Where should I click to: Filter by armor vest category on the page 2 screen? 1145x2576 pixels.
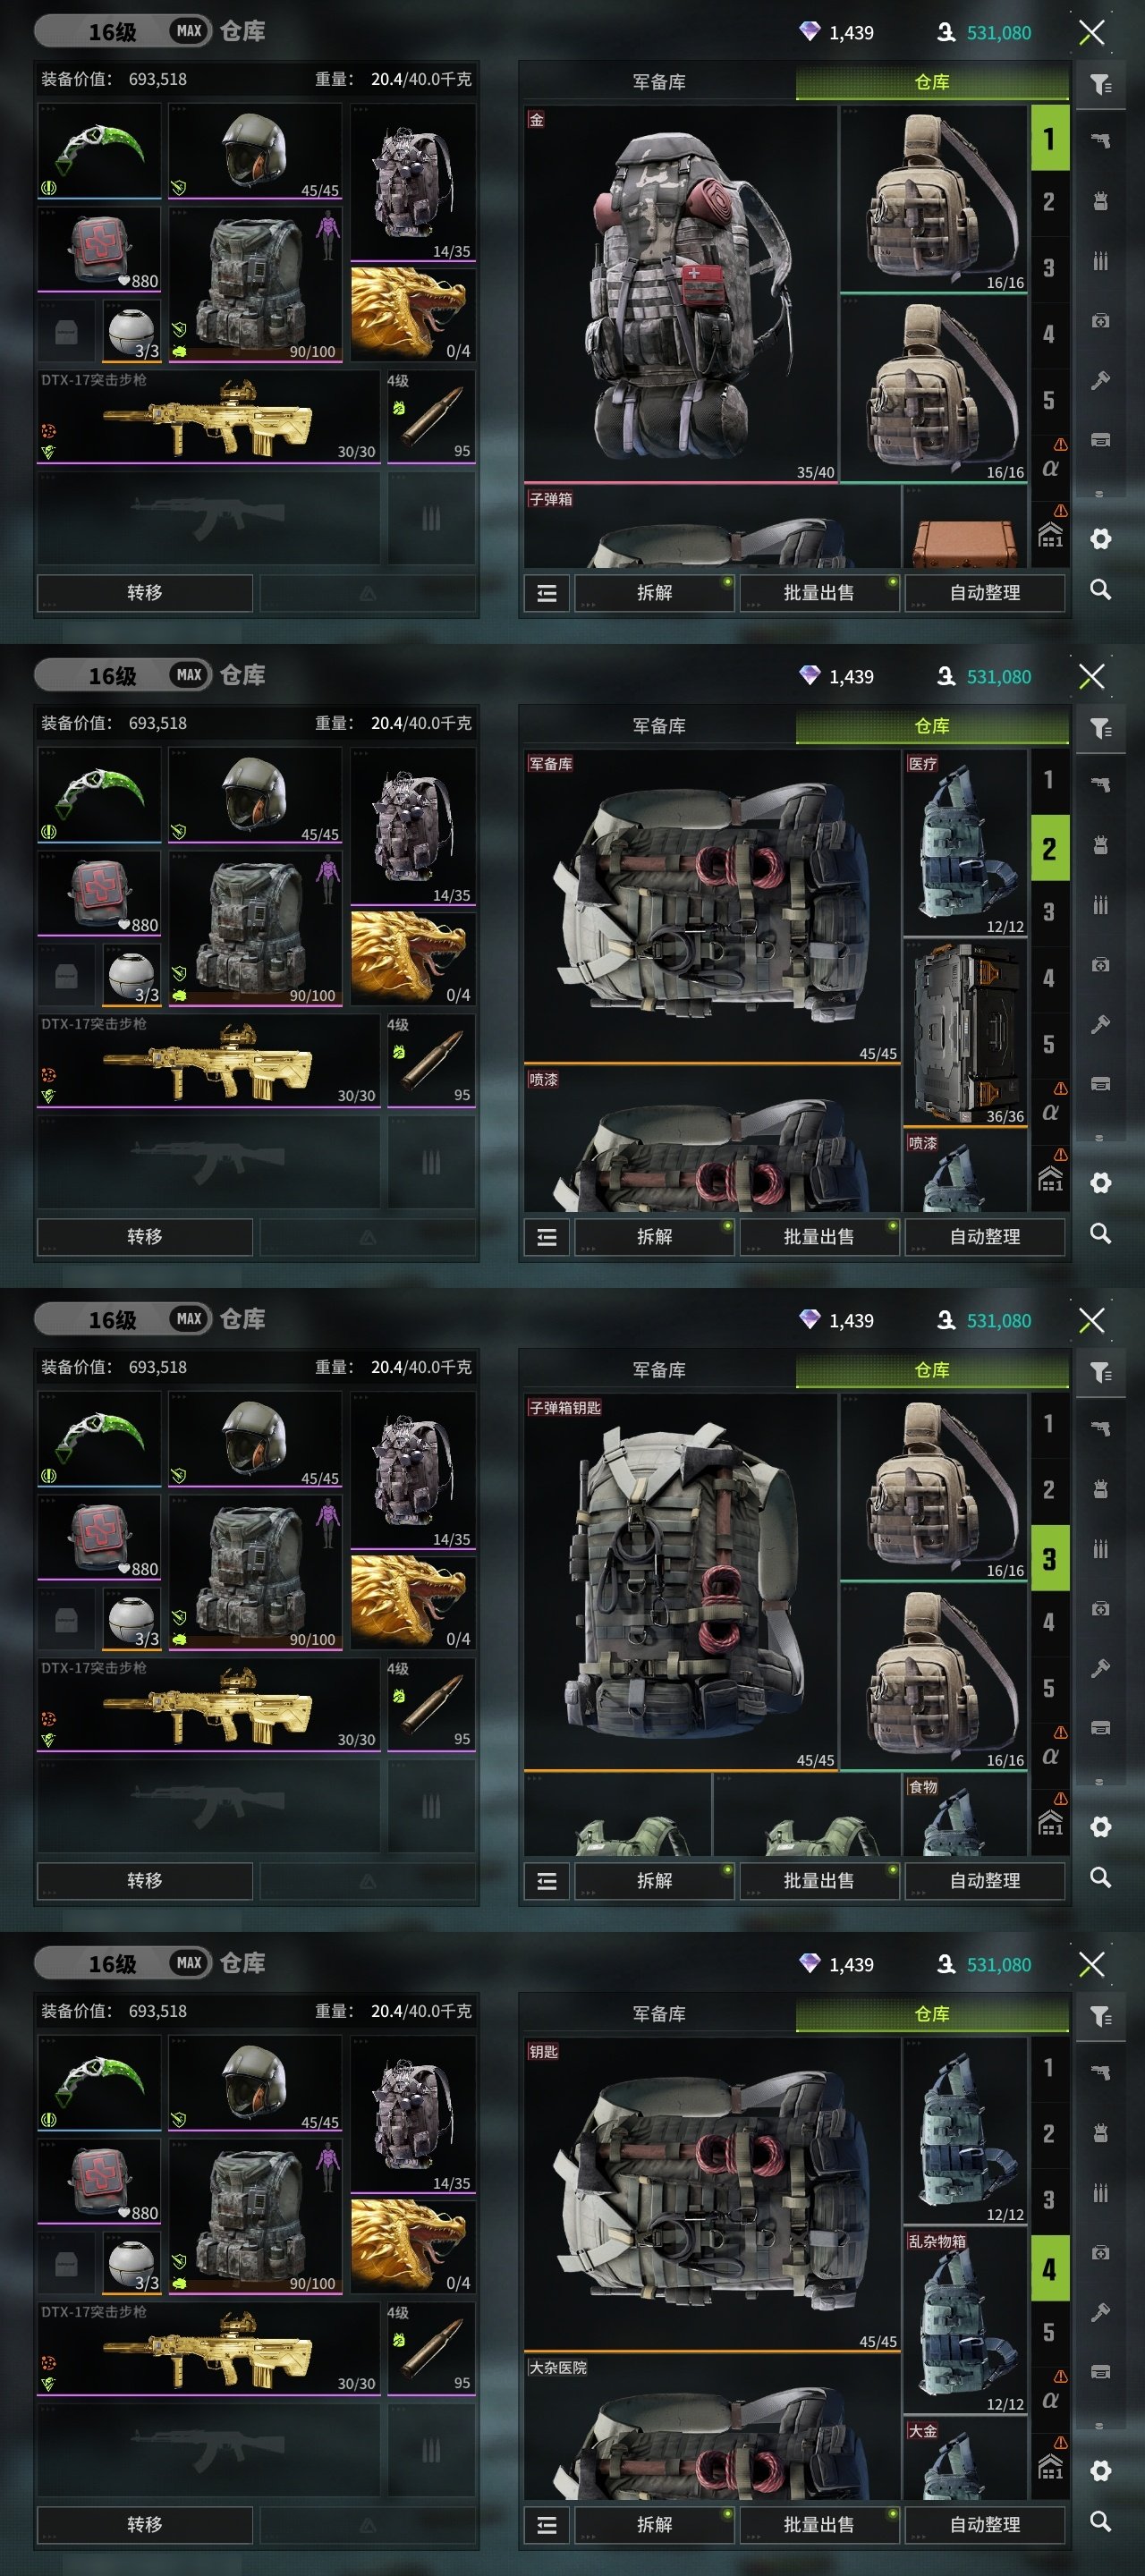tap(1100, 845)
